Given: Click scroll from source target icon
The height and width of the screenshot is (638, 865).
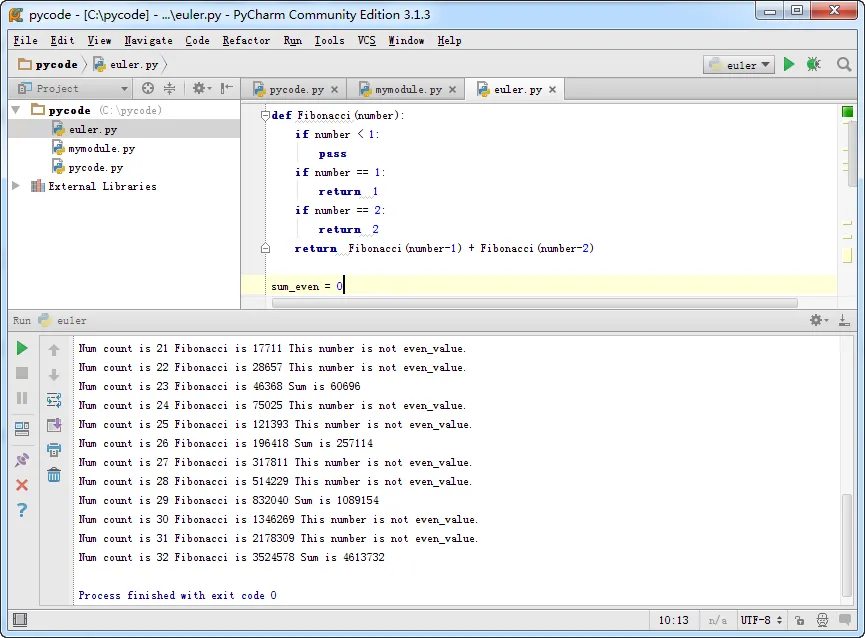Looking at the screenshot, I should [x=147, y=88].
